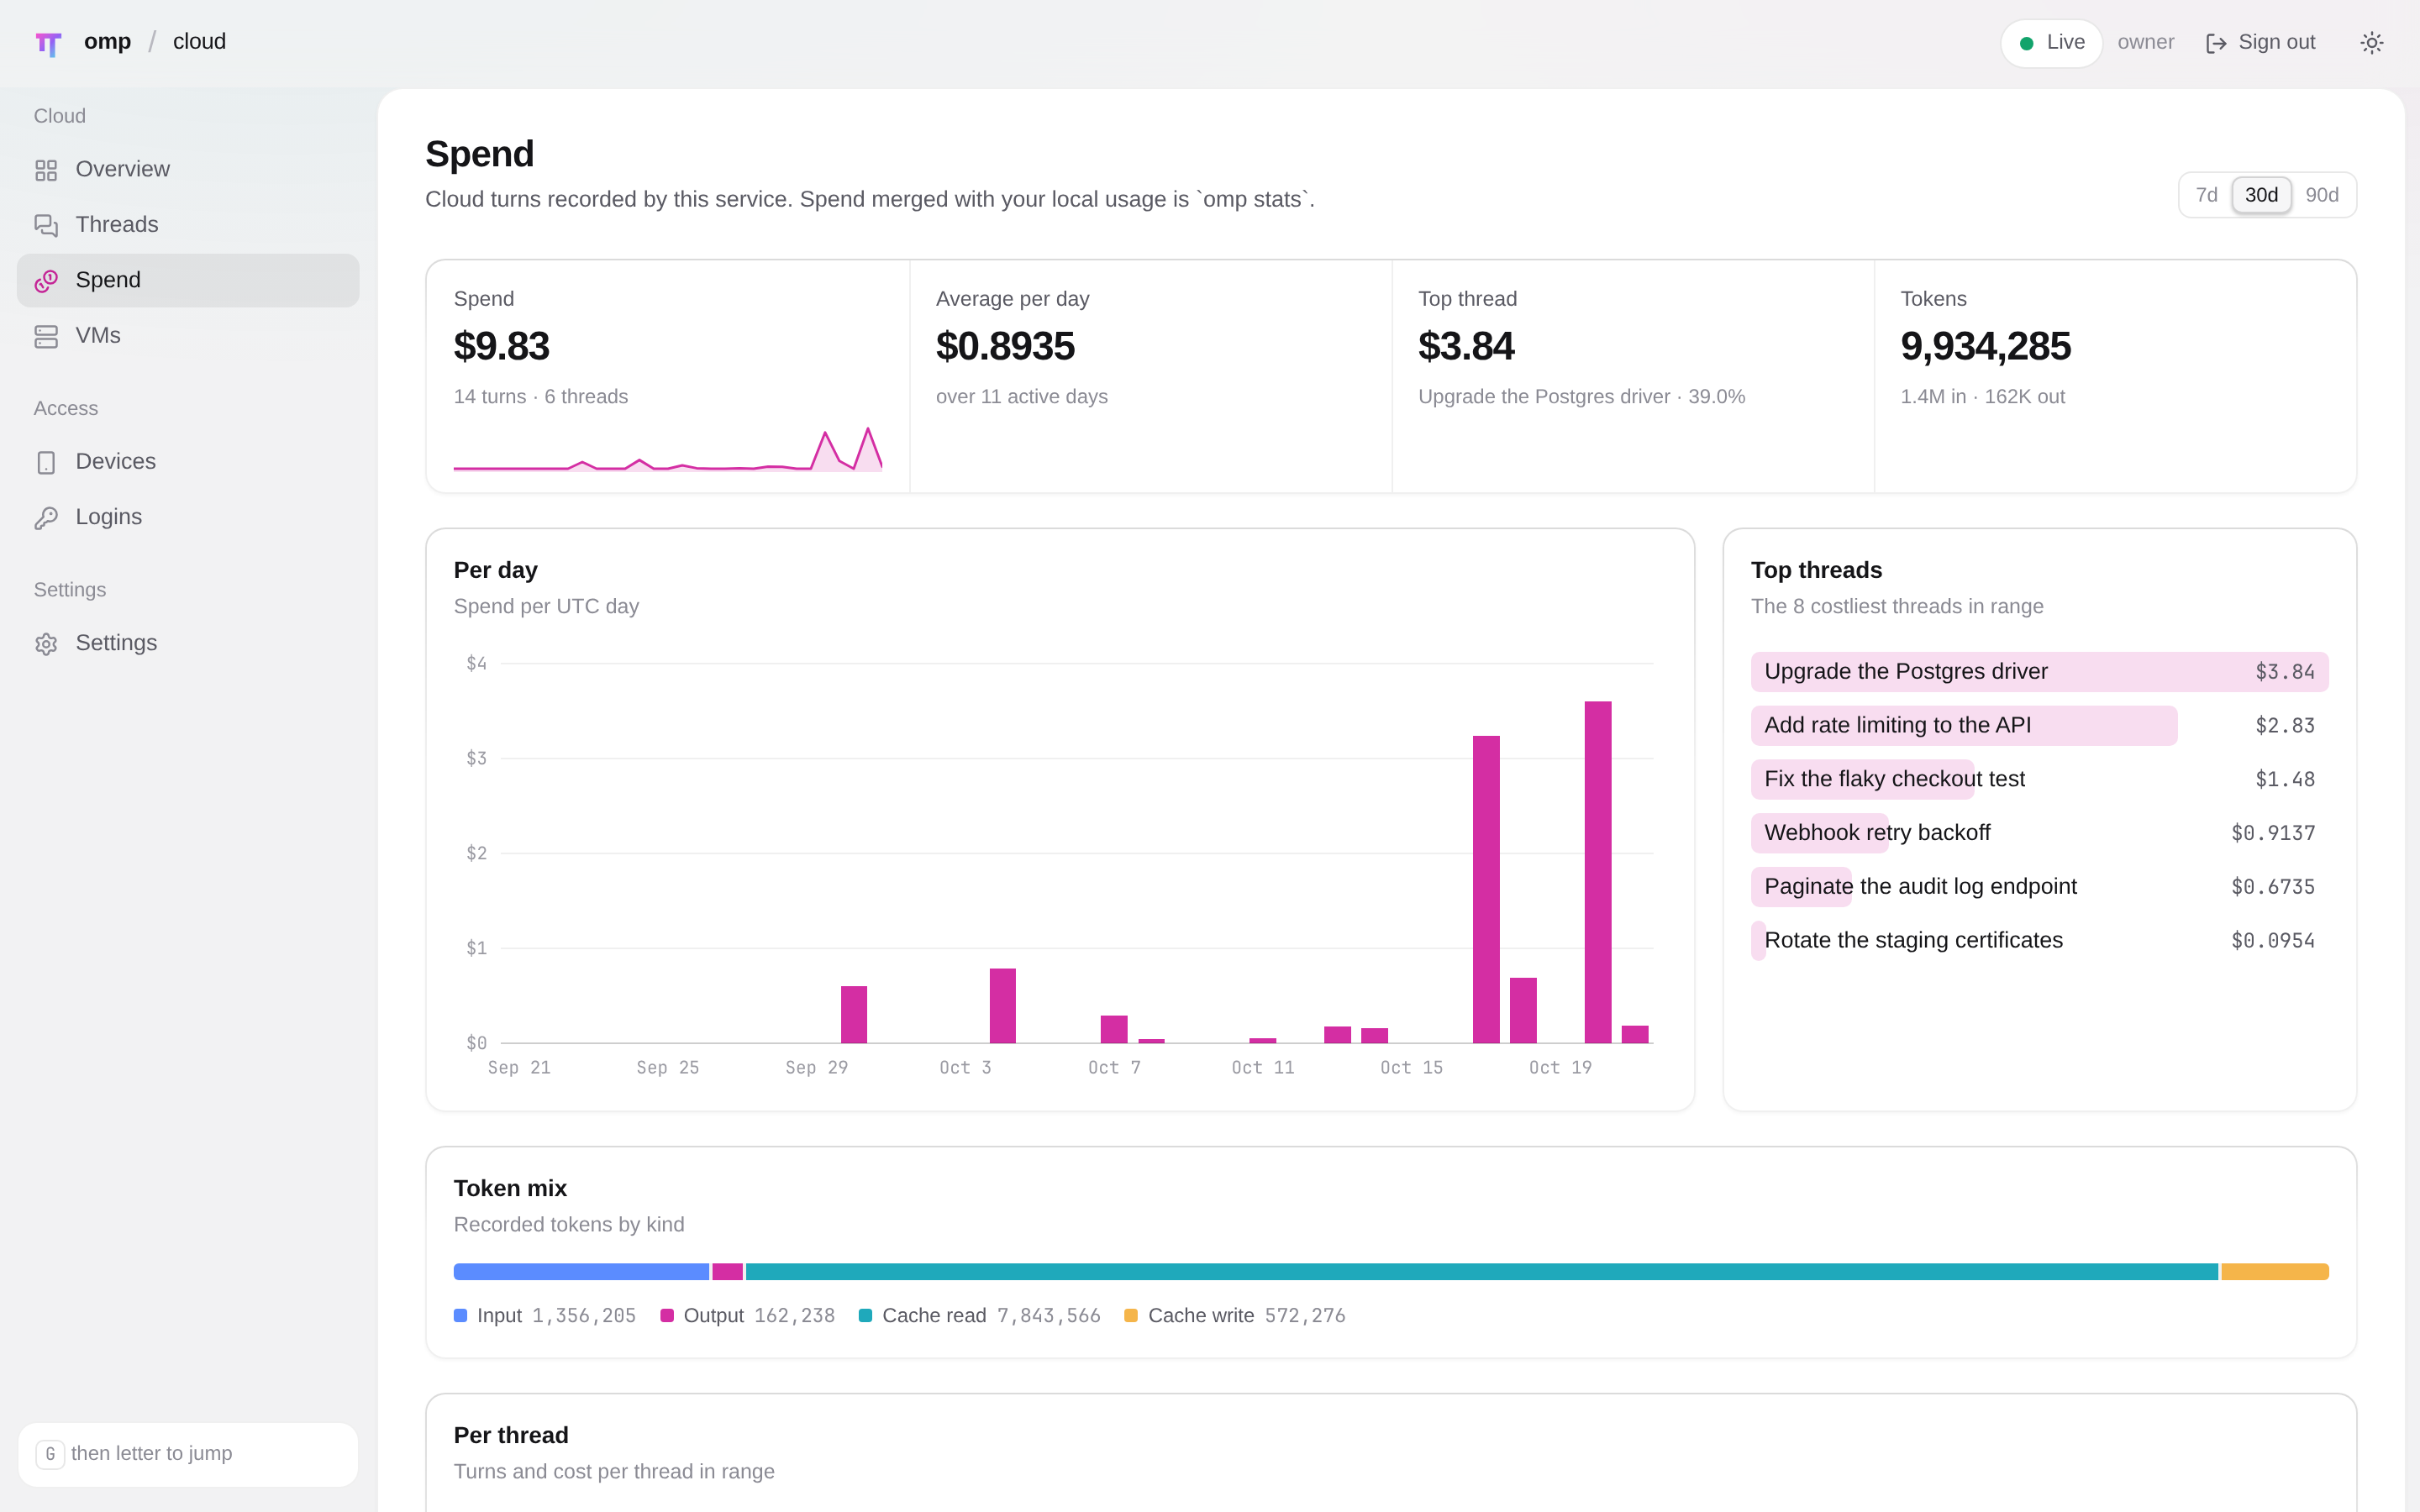2420x1512 pixels.
Task: Click the omp breadcrumb name
Action: [107, 41]
